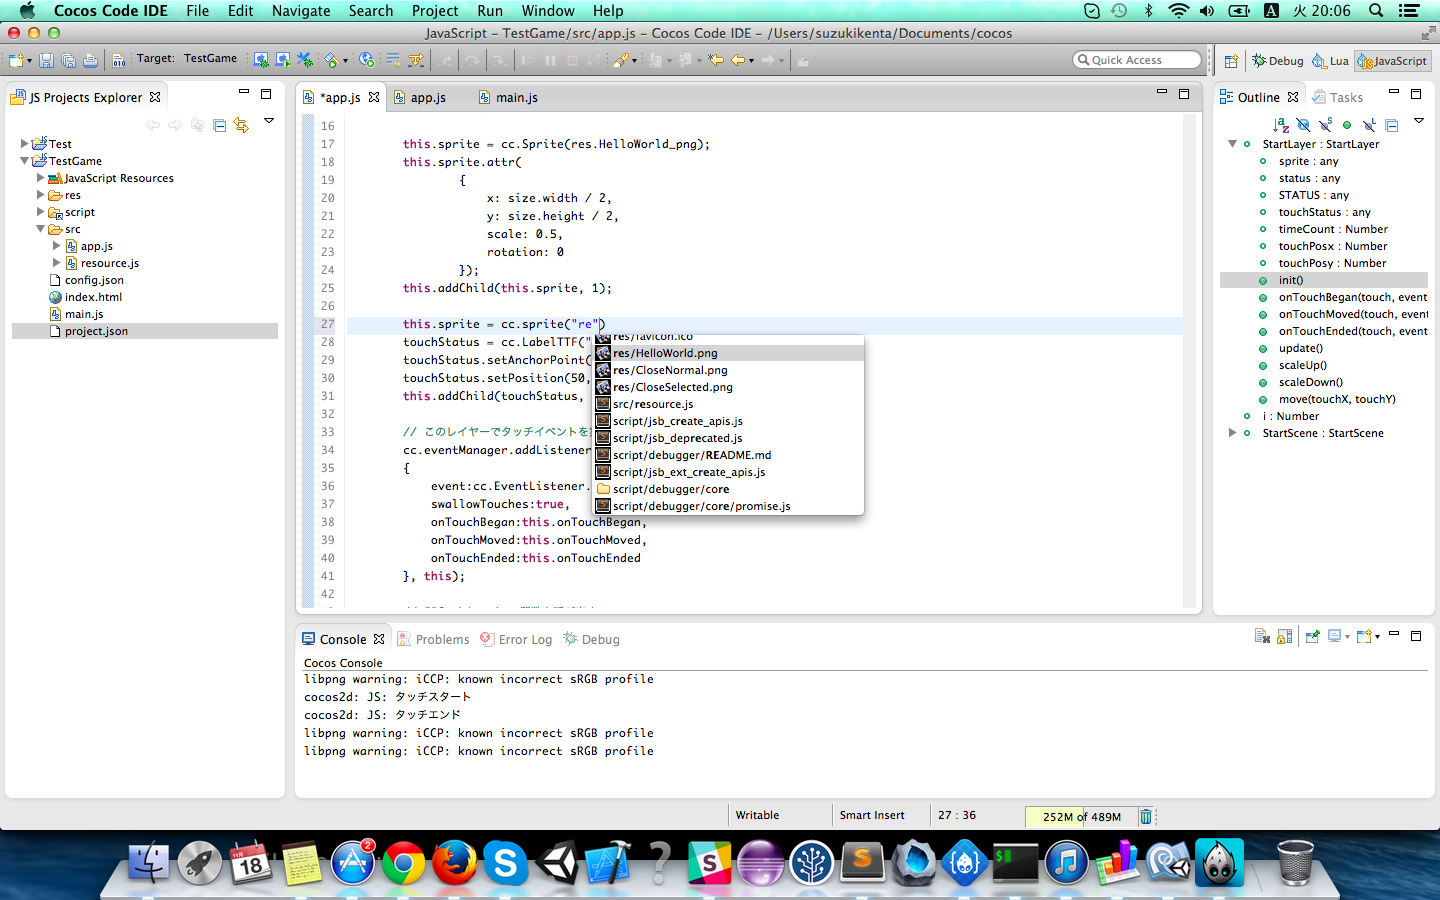Click the Back navigation yellow arrow

(x=738, y=60)
